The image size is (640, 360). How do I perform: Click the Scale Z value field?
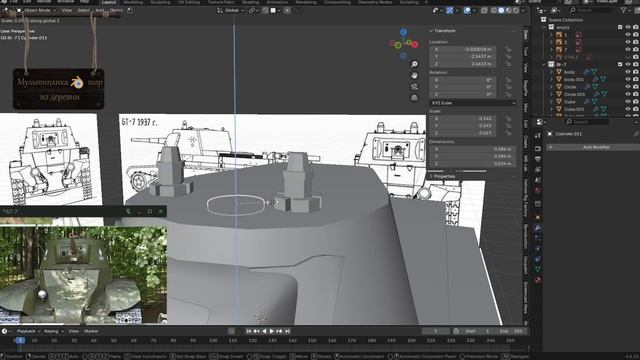463,133
